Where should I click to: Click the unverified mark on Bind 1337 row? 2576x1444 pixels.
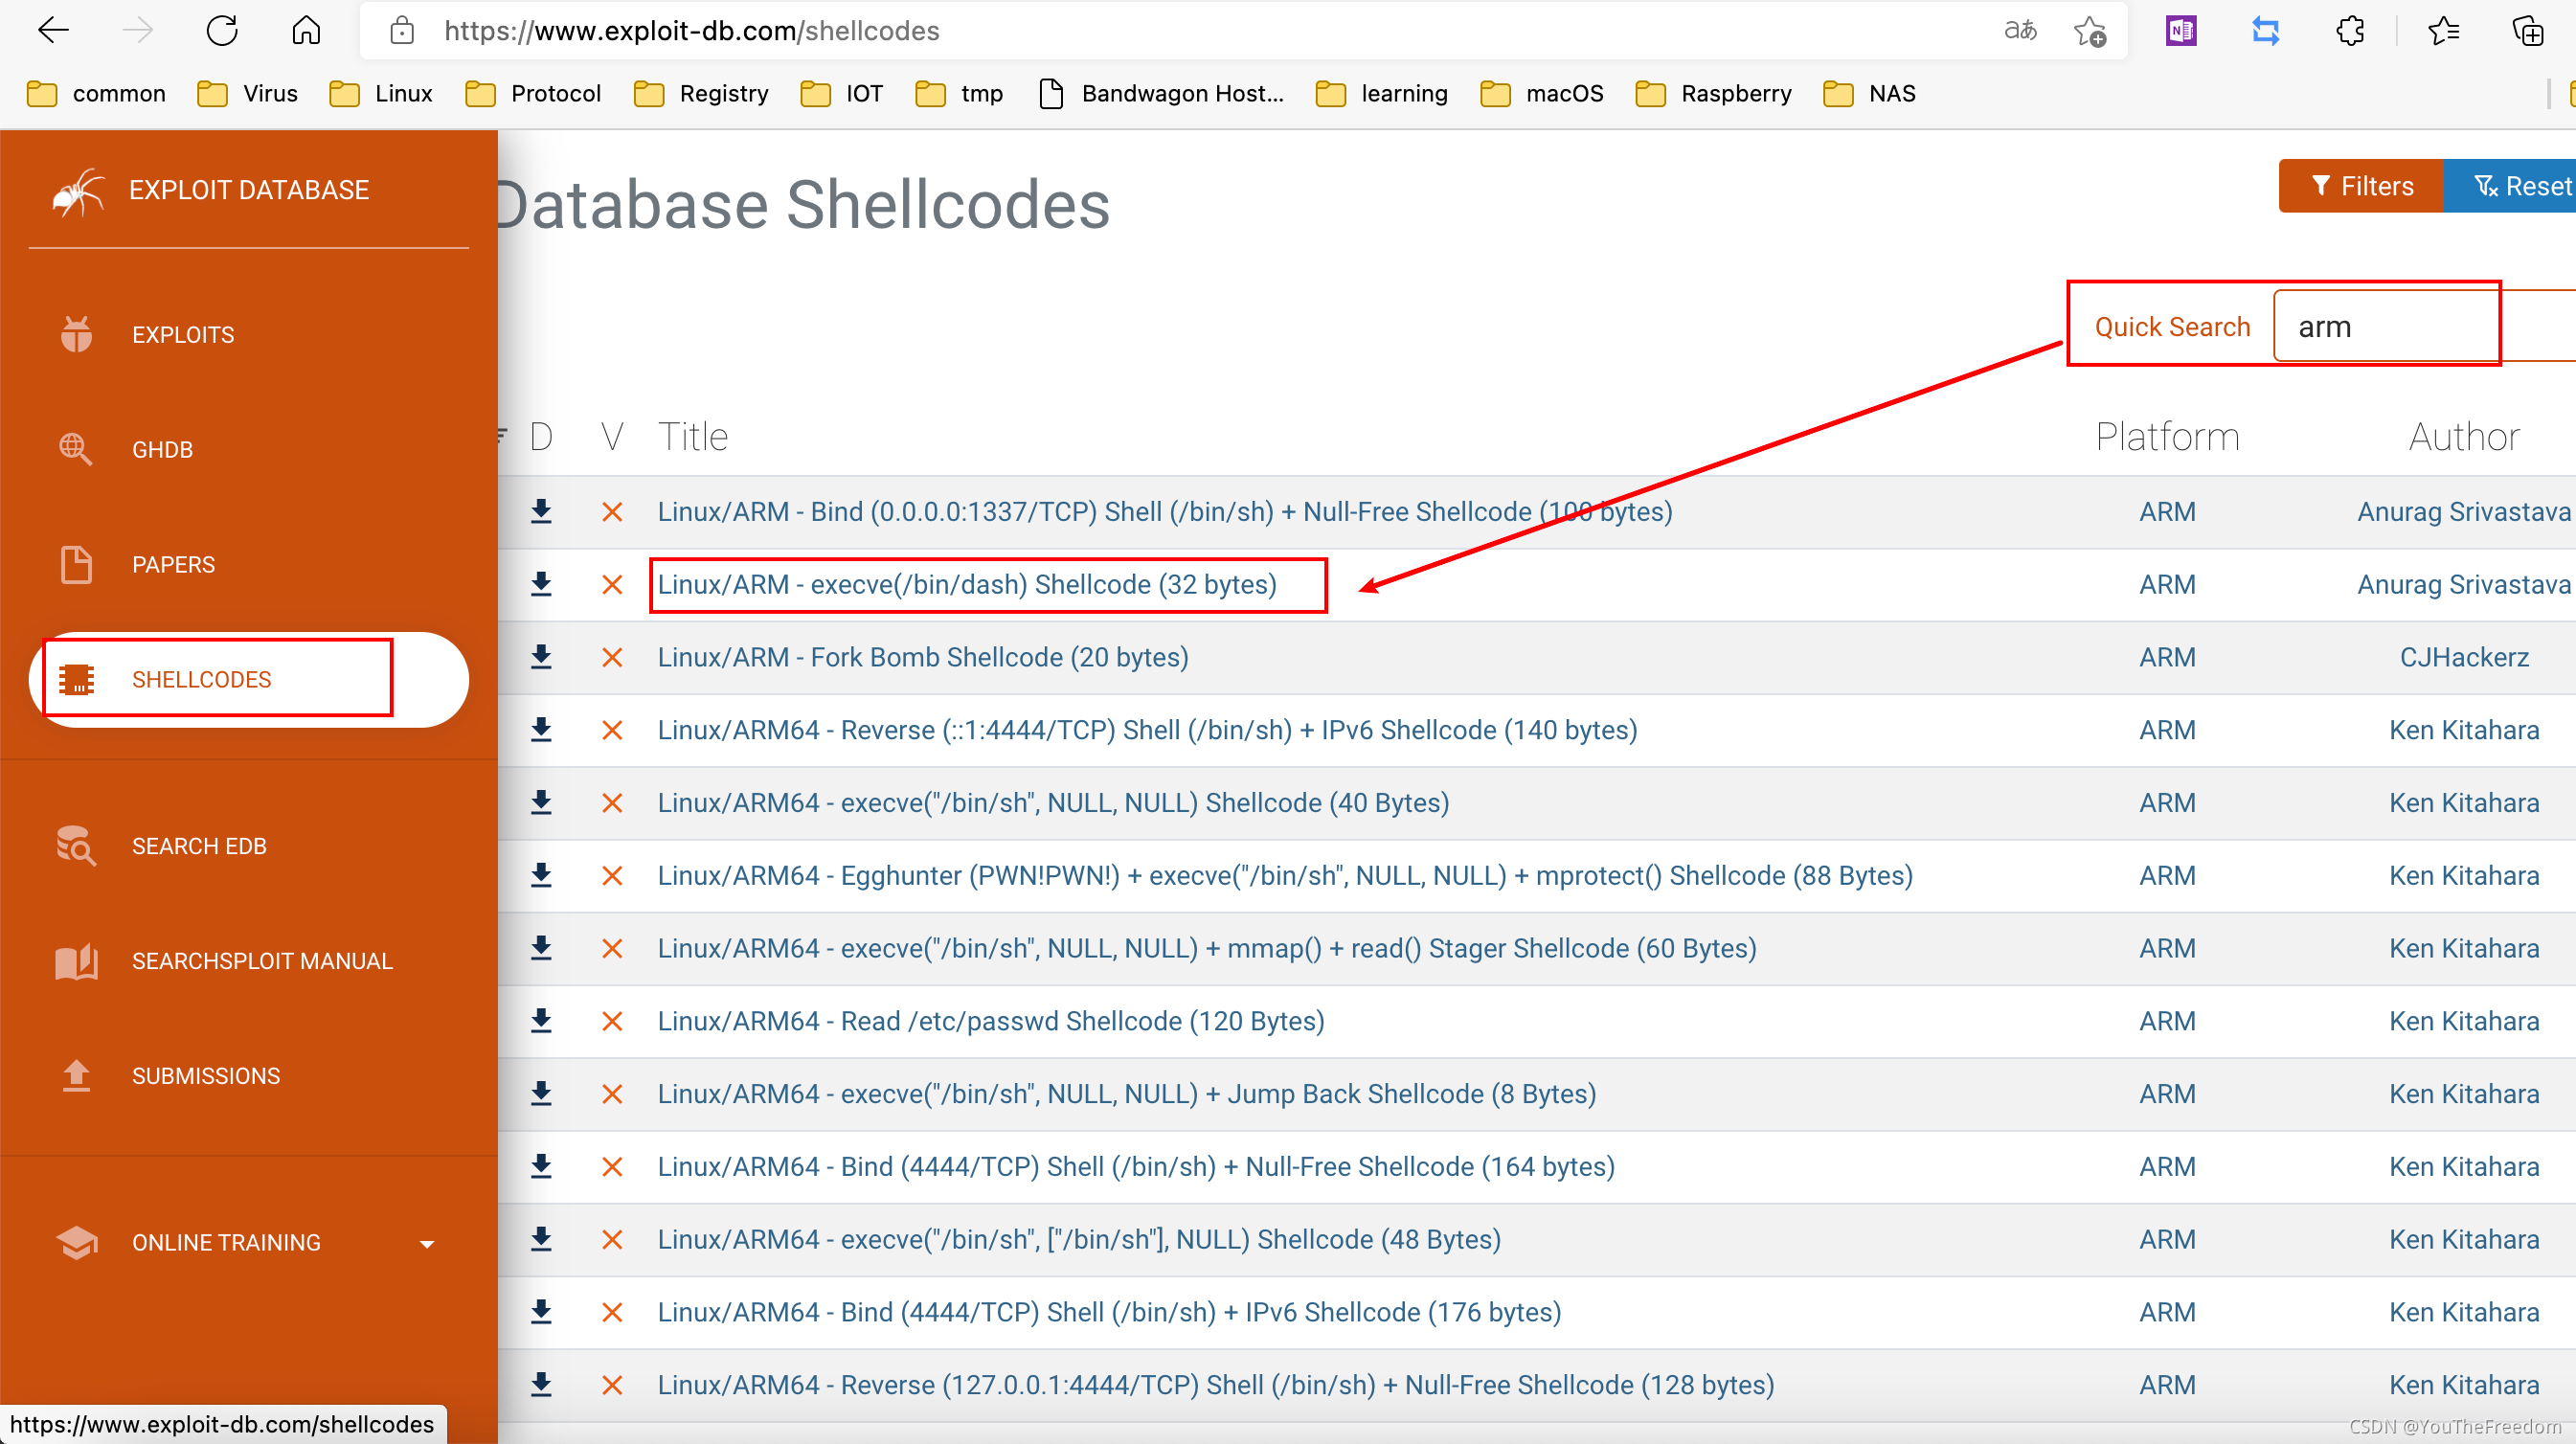[x=612, y=512]
